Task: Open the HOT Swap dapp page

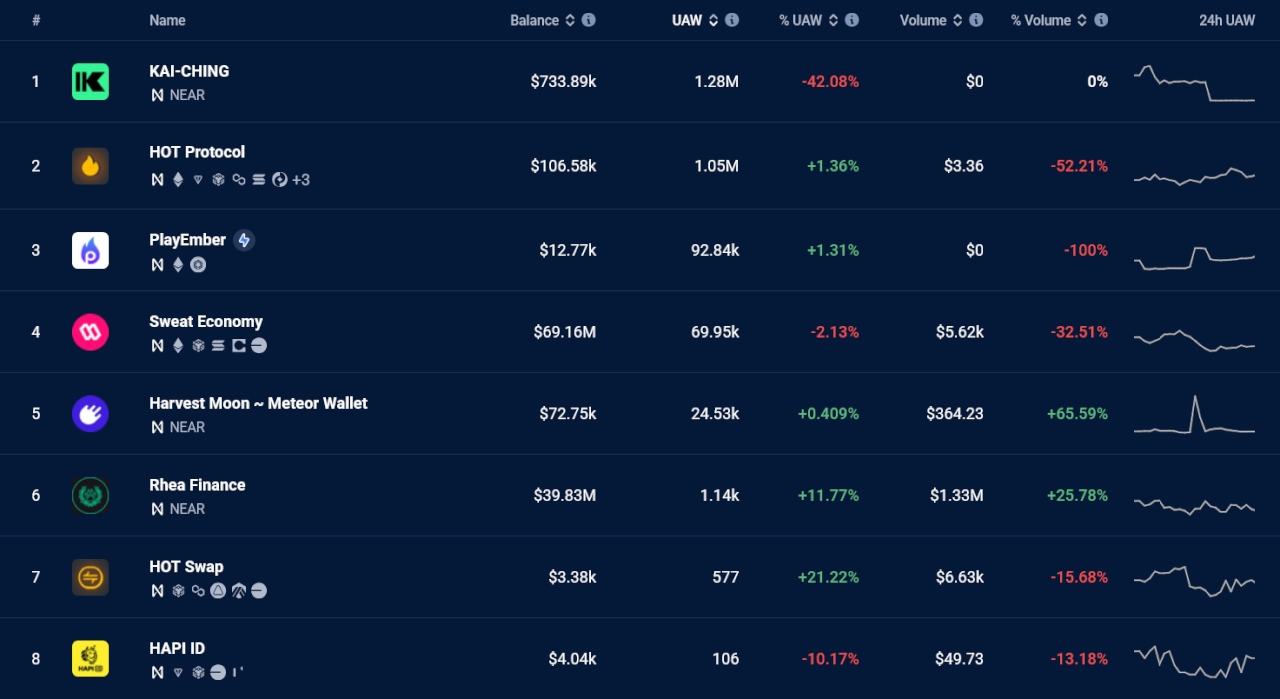Action: (186, 566)
